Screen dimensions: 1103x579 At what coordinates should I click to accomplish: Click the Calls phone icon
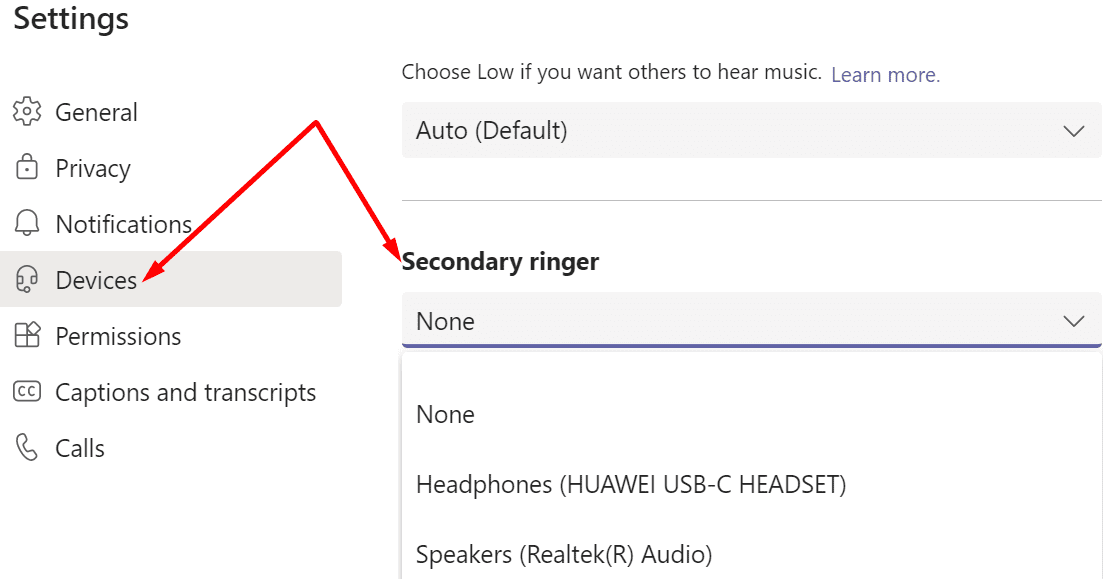tap(27, 447)
